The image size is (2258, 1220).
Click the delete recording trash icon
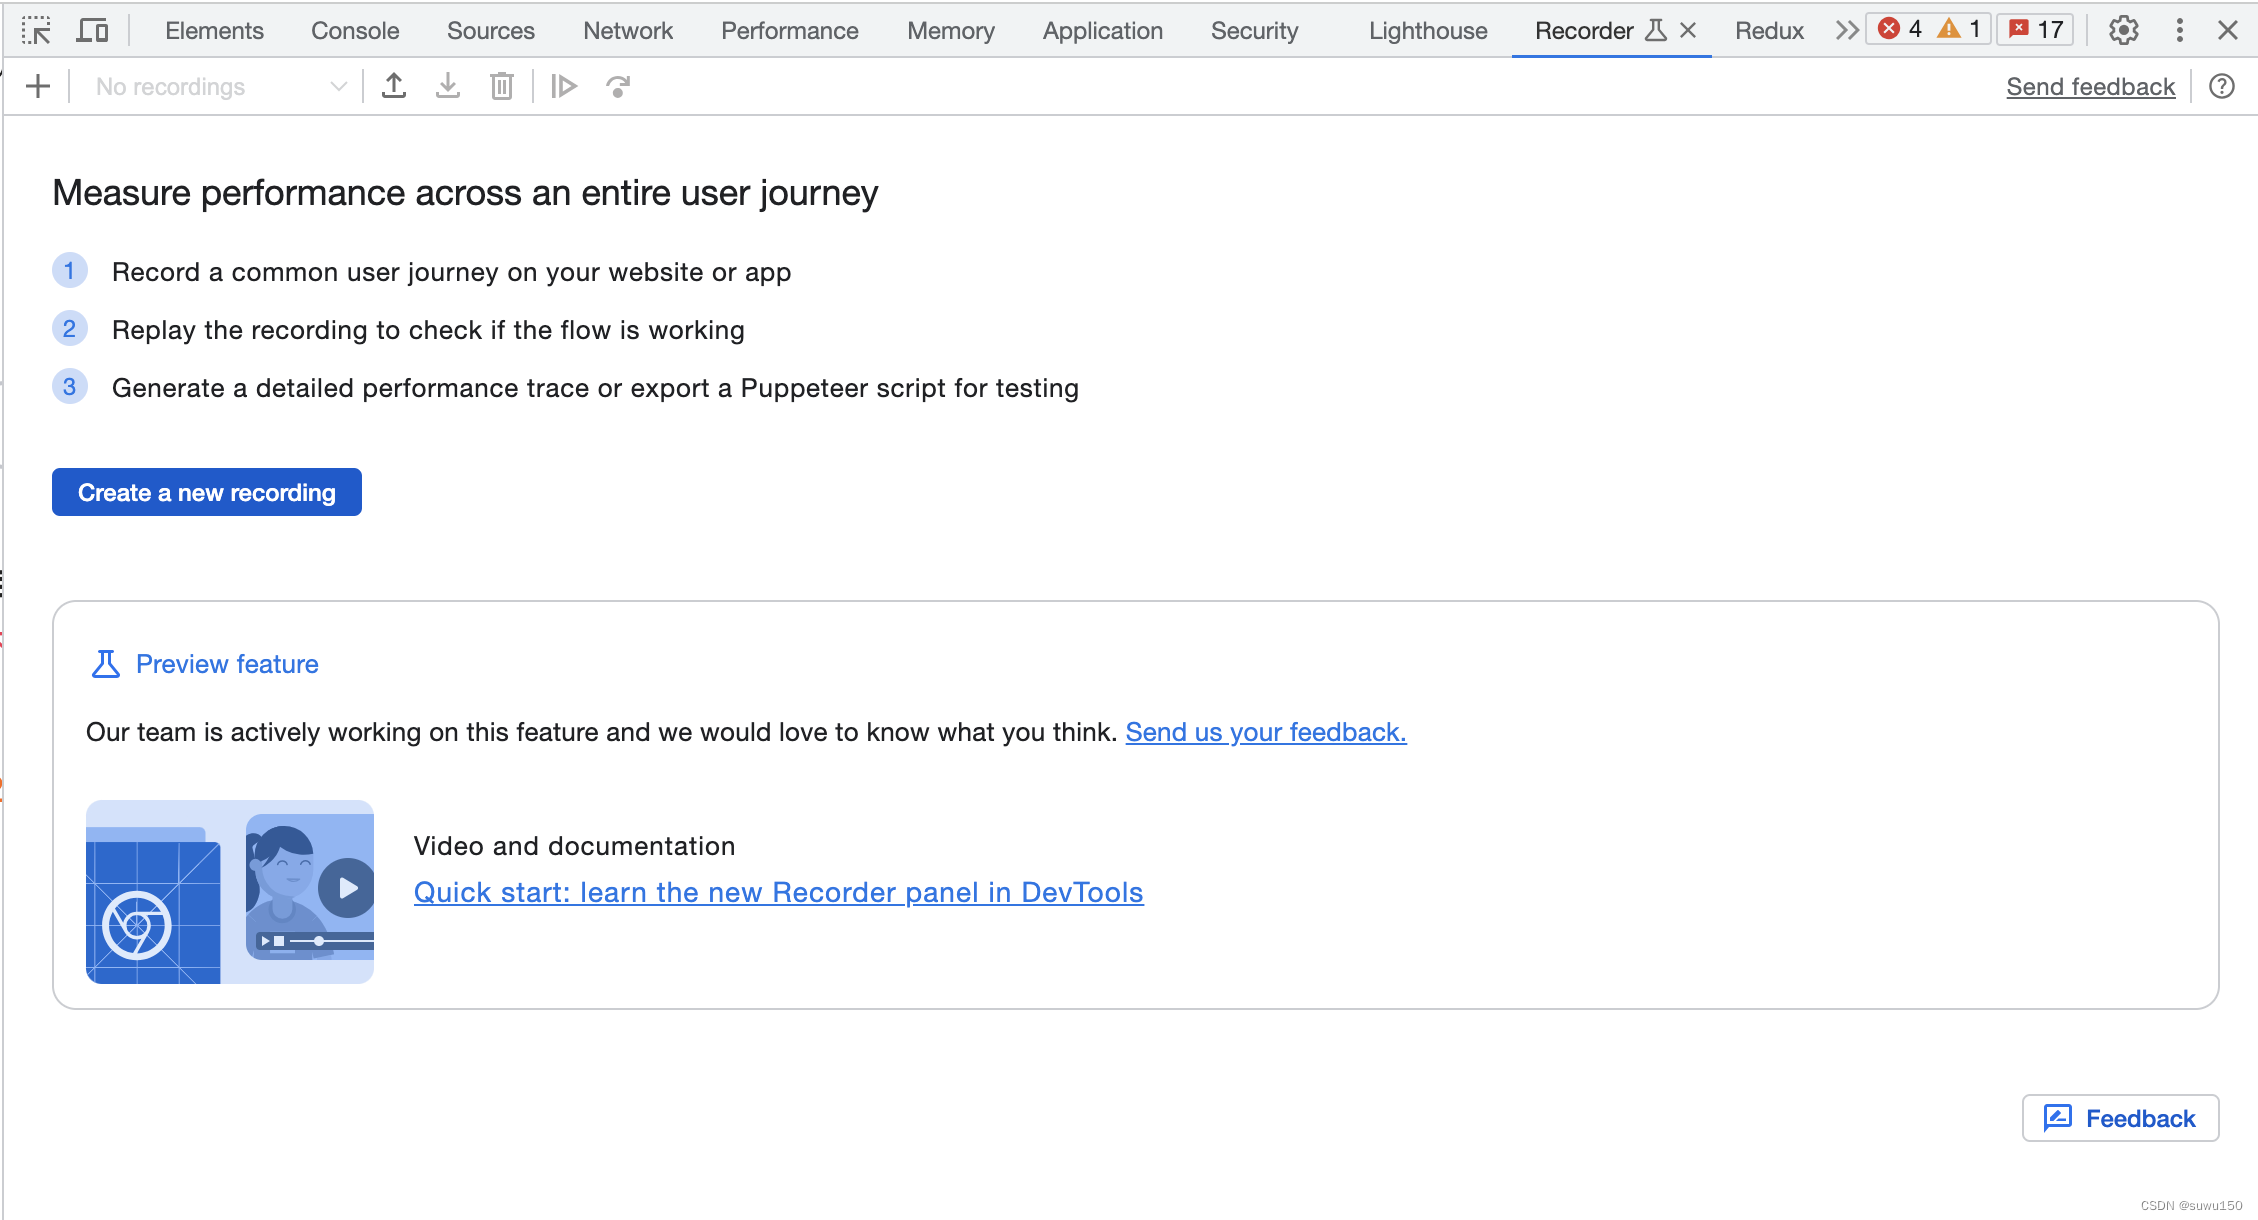502,87
